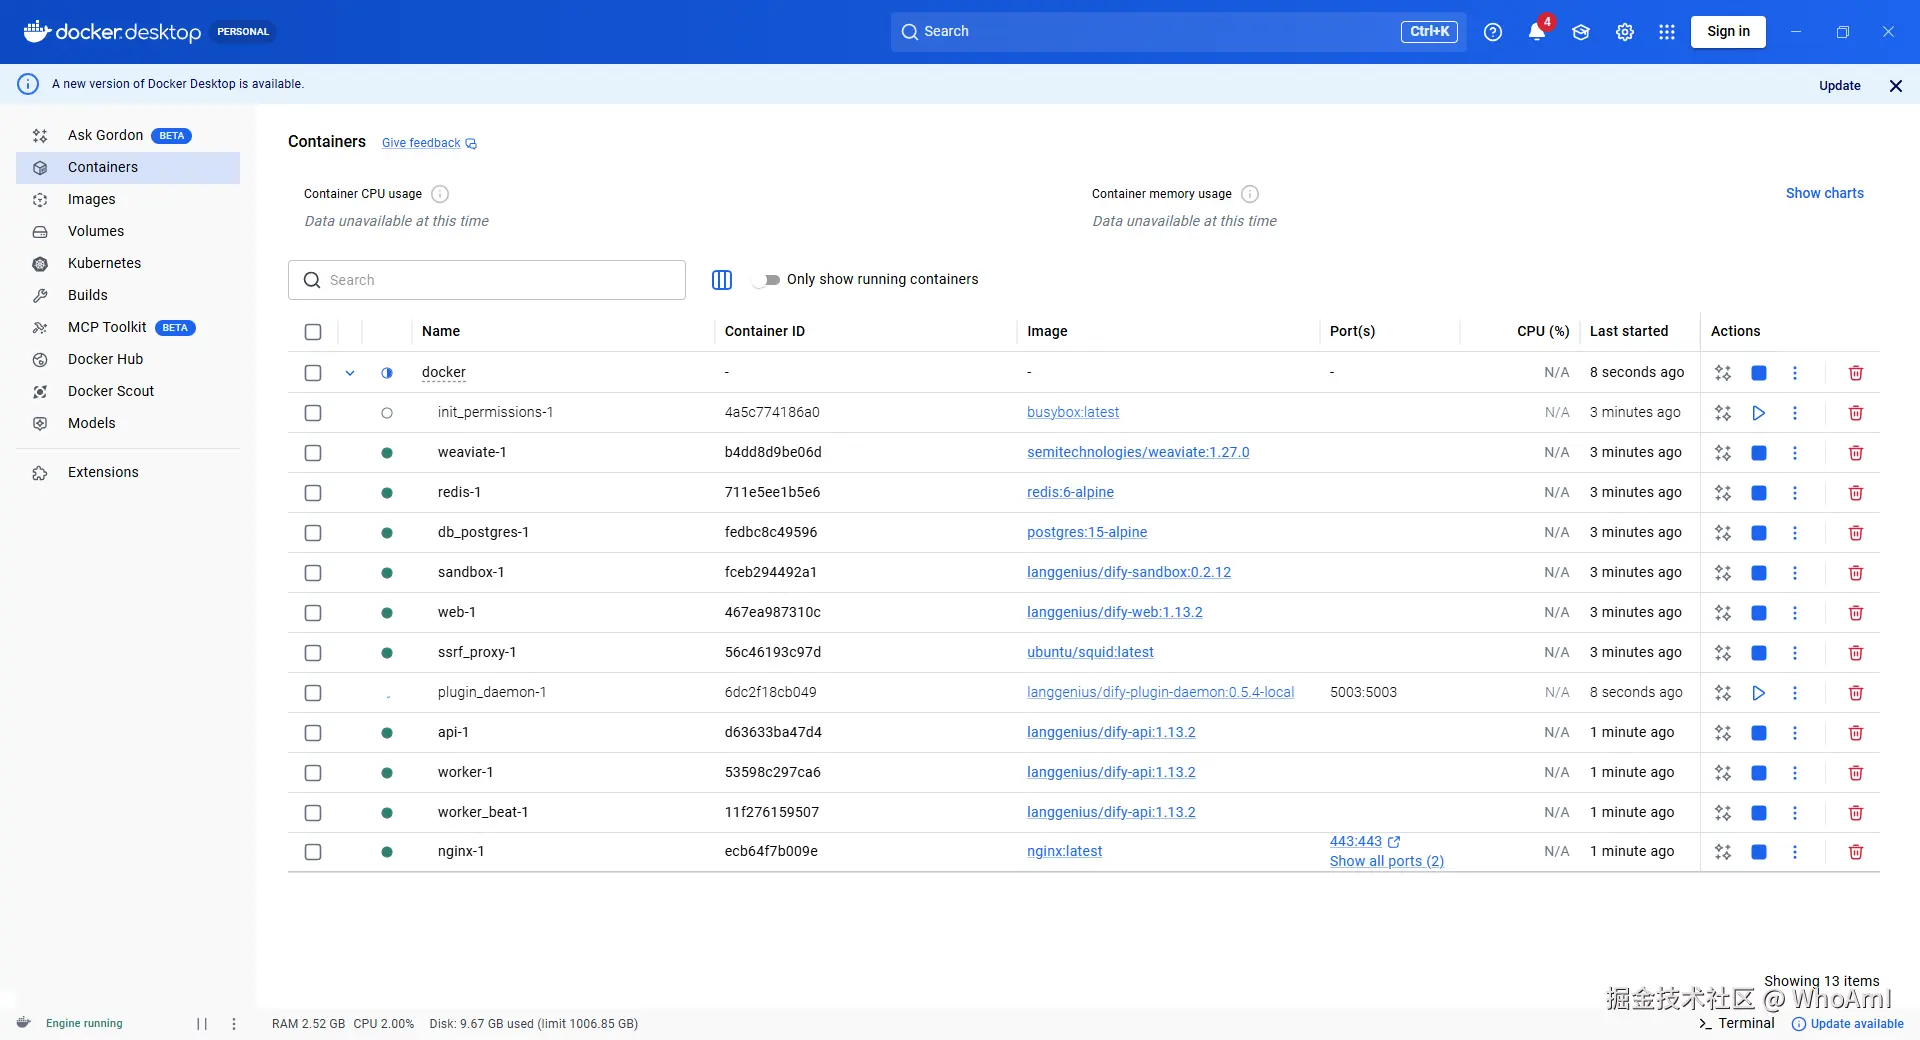The image size is (1920, 1040).
Task: Open the Settings gear in the title bar
Action: click(1624, 31)
